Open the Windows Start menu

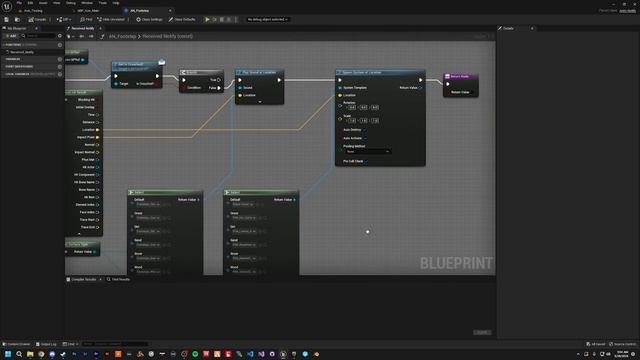[x=8, y=354]
